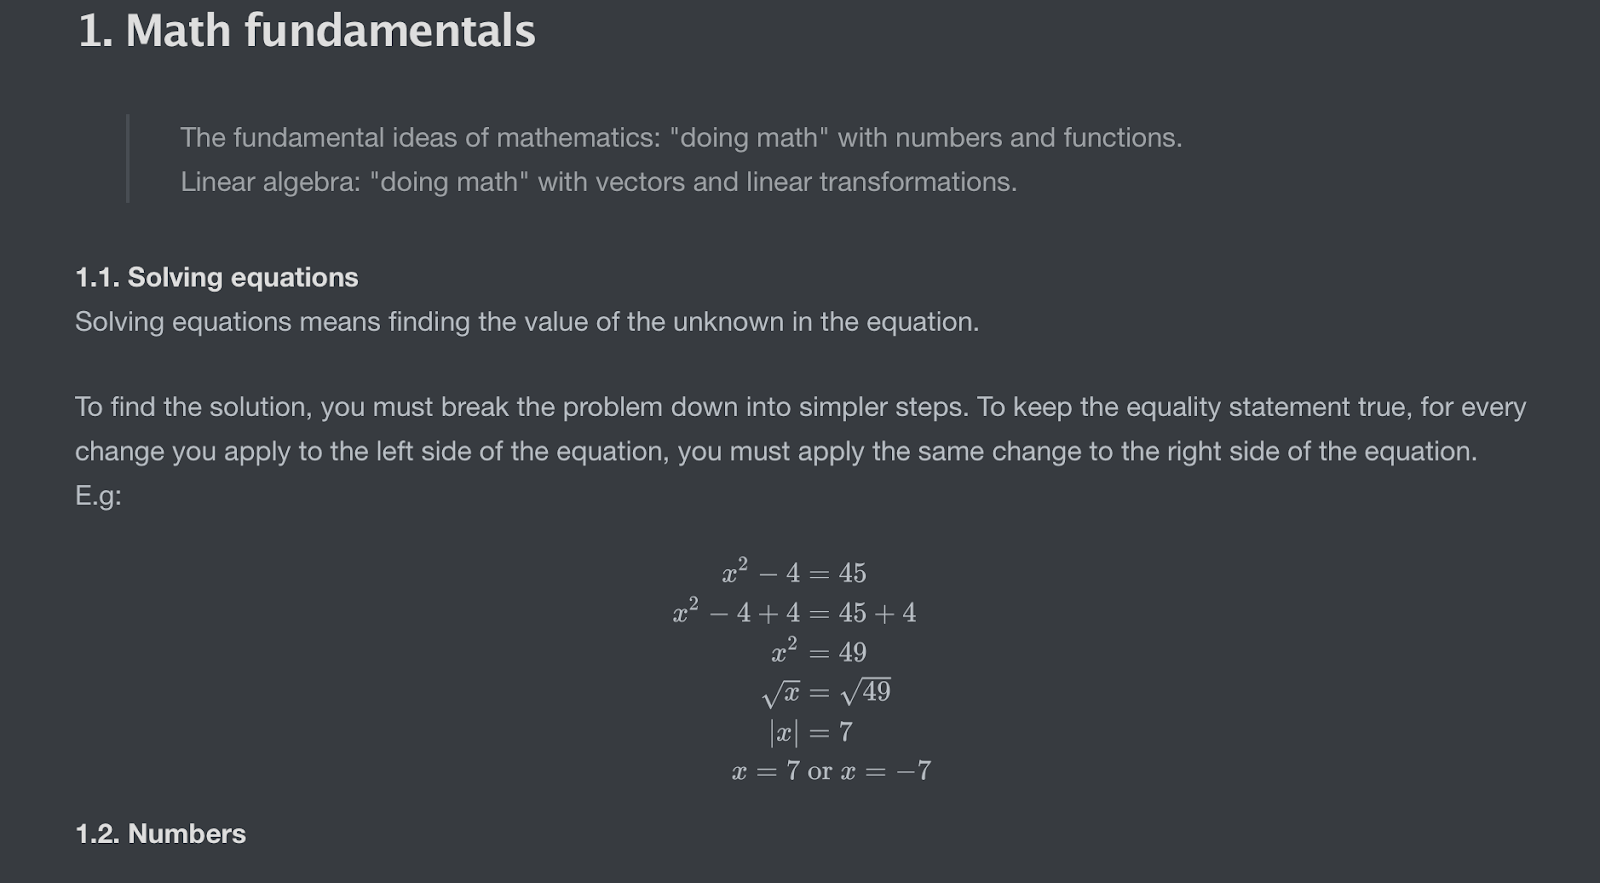Click the vertical bar beside the blockquote
The width and height of the screenshot is (1600, 883).
point(128,159)
